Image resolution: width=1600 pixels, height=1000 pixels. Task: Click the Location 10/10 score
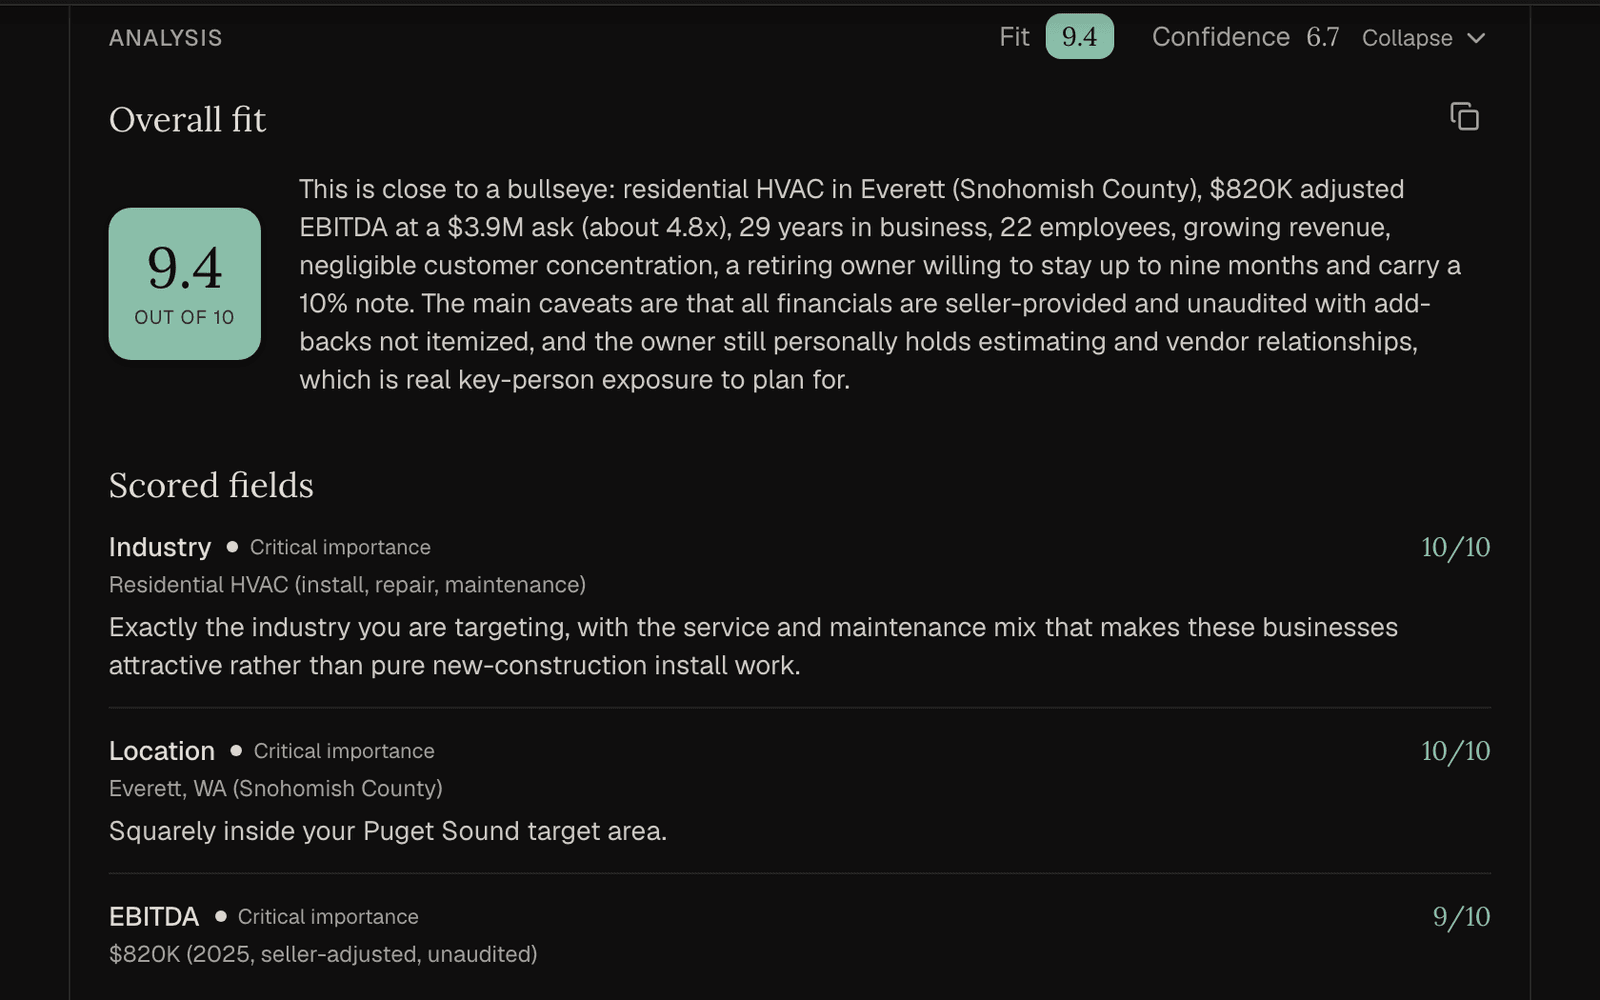(x=1456, y=751)
